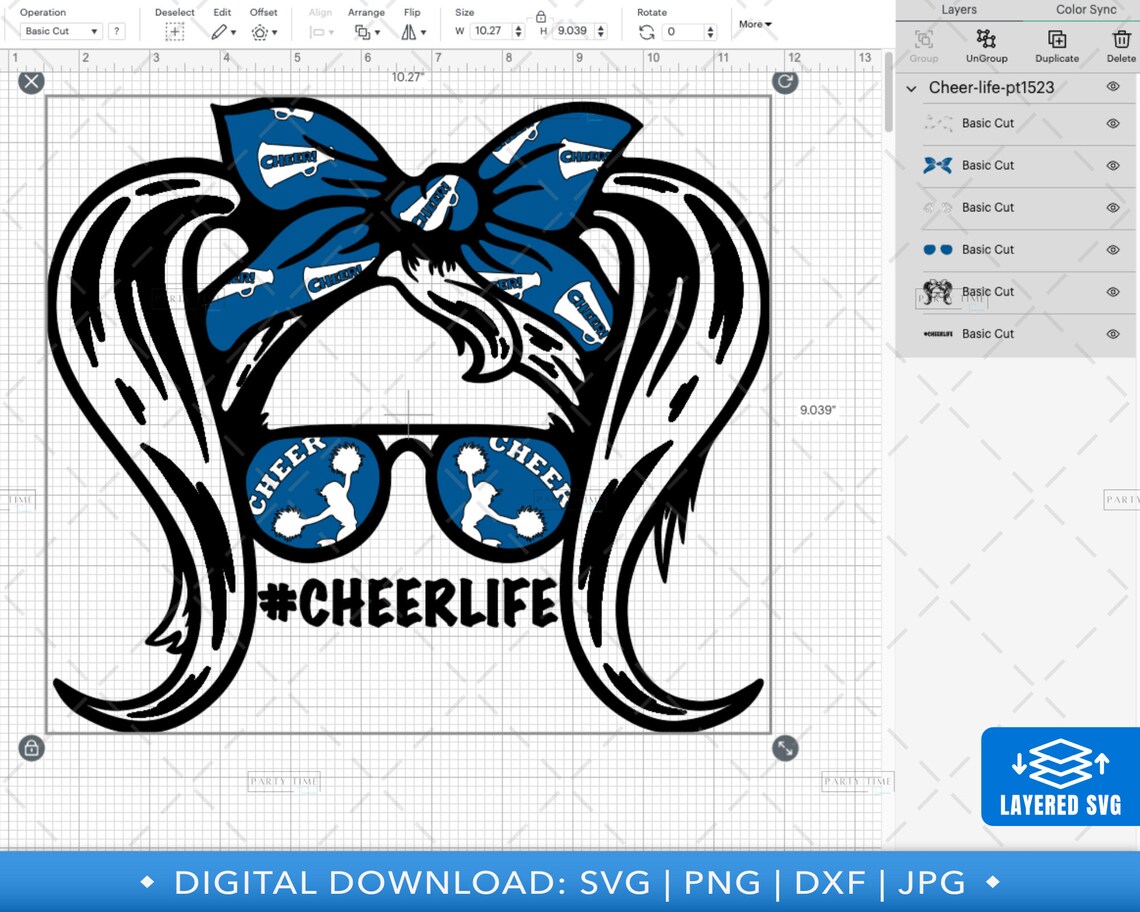Viewport: 1140px width, 912px height.
Task: Open the Offset tool icon
Action: 259,31
